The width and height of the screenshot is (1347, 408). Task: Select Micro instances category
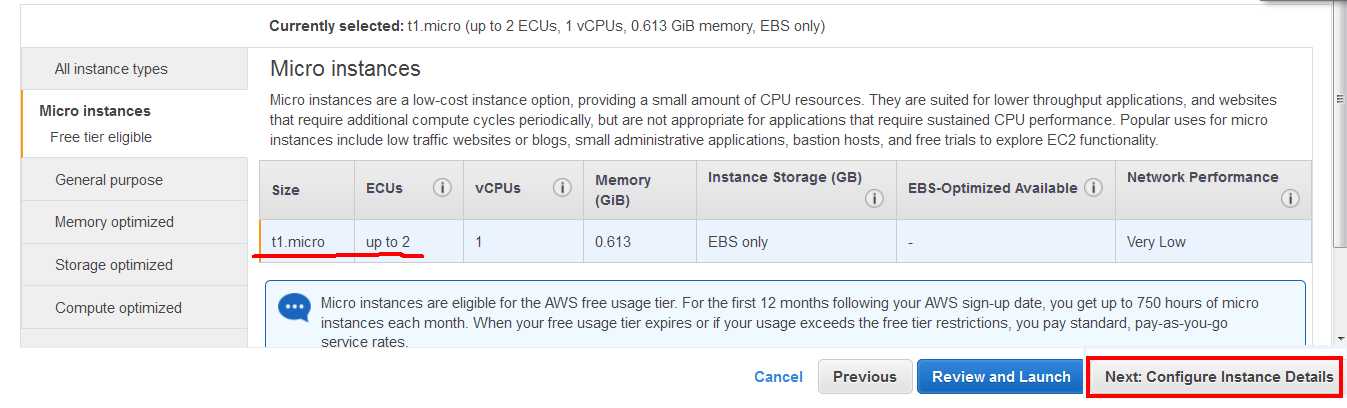point(133,124)
